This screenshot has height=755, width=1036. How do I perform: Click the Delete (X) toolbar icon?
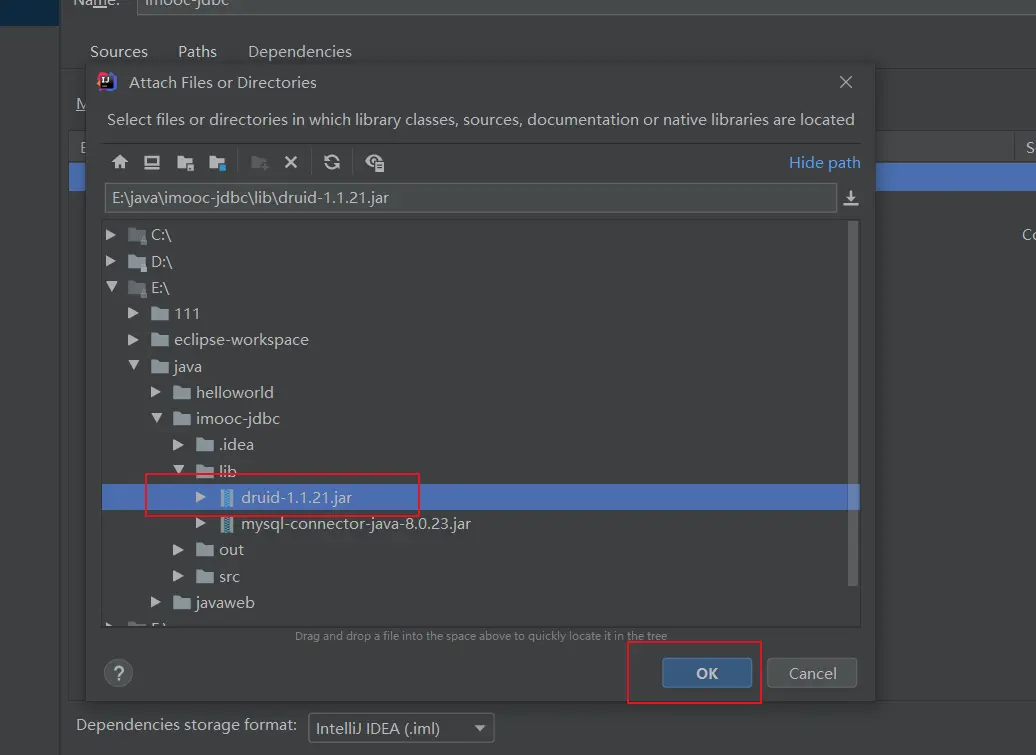coord(291,162)
